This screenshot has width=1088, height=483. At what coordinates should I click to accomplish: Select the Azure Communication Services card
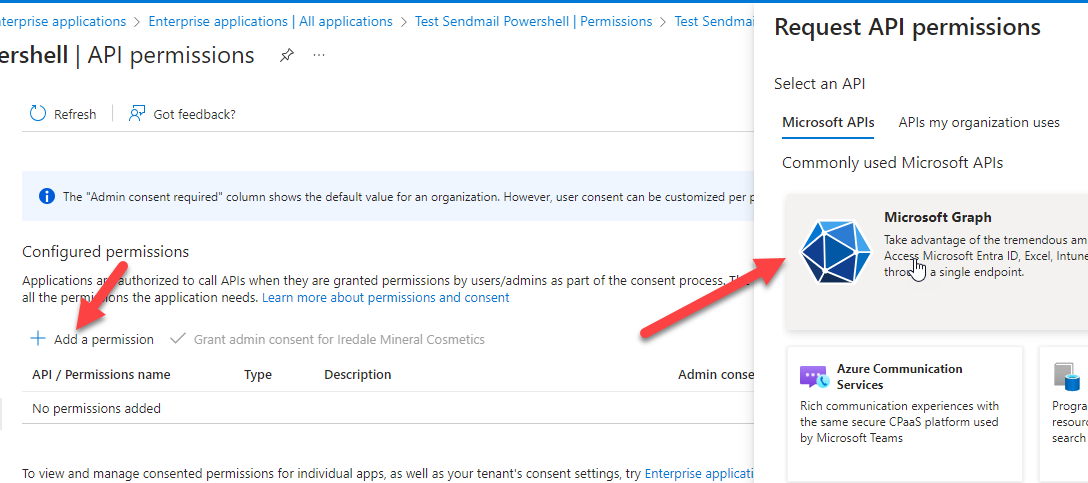(905, 414)
